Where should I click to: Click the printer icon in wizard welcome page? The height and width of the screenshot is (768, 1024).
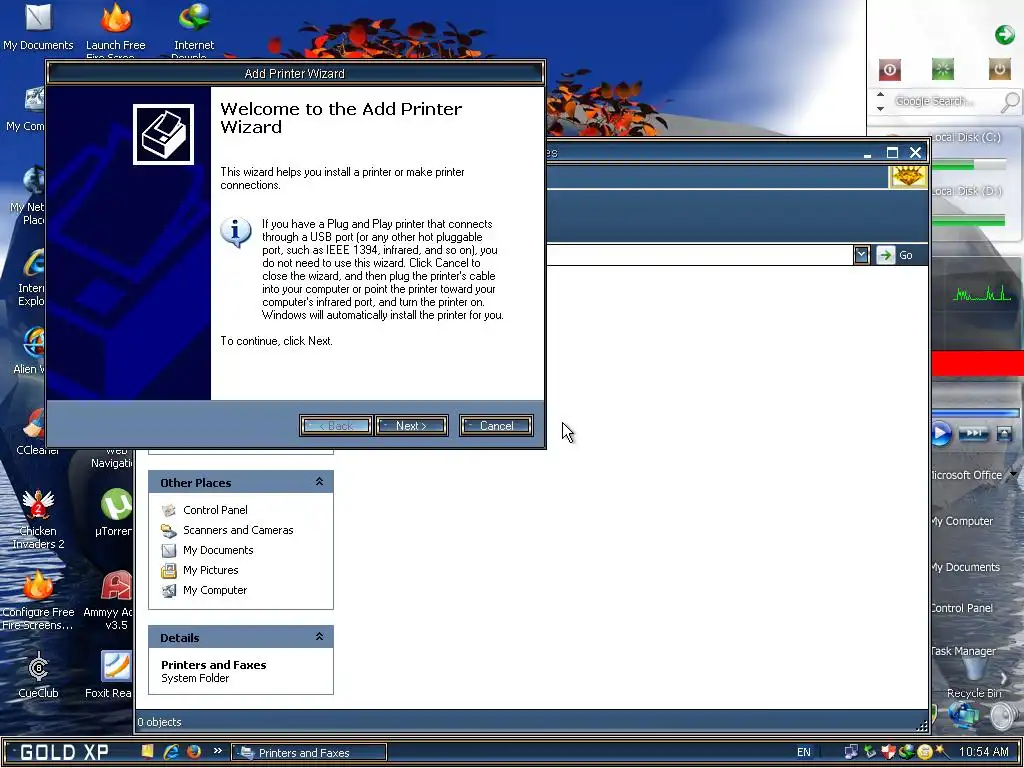163,135
